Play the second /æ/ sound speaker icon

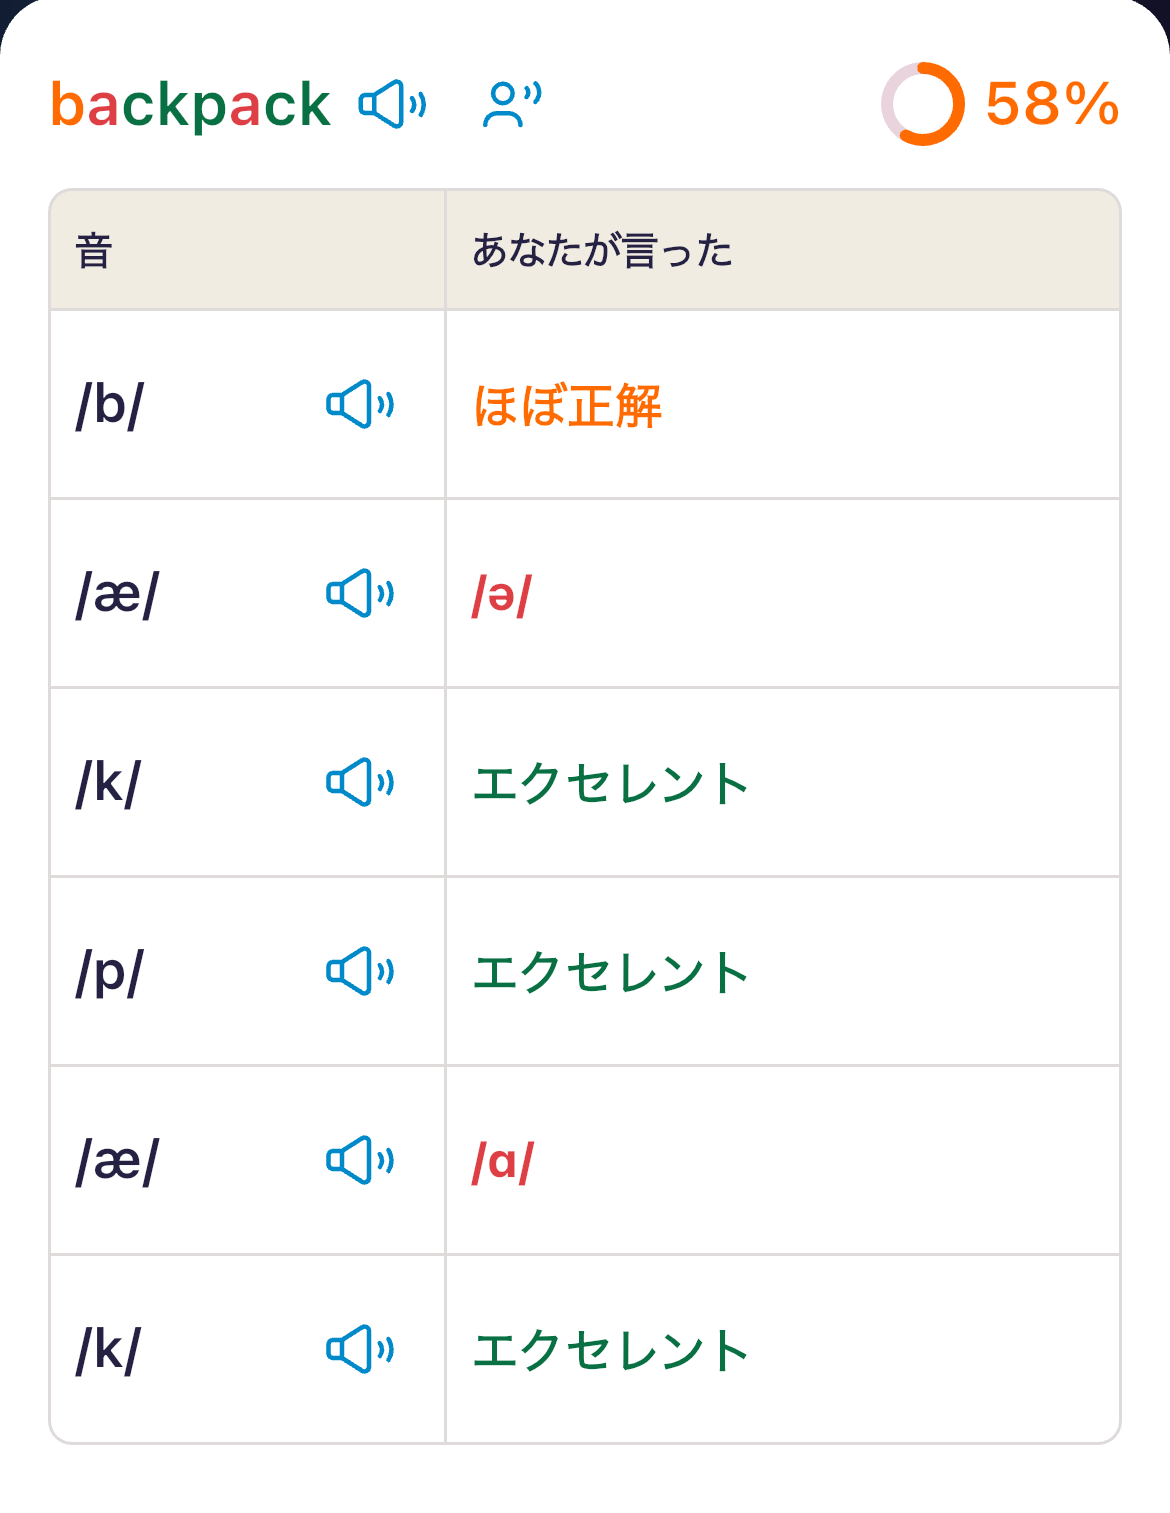click(360, 1160)
